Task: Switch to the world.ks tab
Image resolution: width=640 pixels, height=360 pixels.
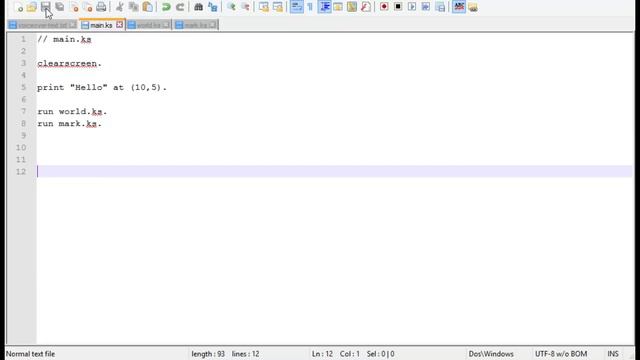Action: tap(148, 25)
